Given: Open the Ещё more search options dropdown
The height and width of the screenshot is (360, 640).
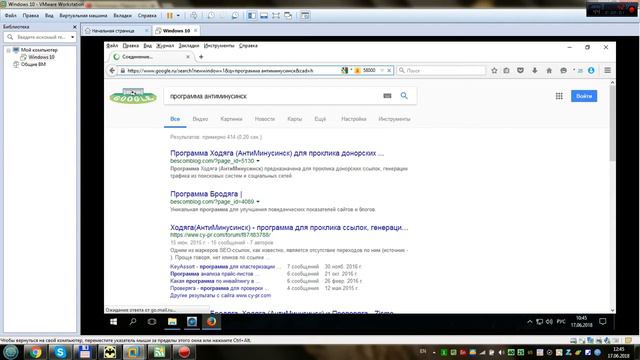Looking at the screenshot, I should tap(320, 119).
